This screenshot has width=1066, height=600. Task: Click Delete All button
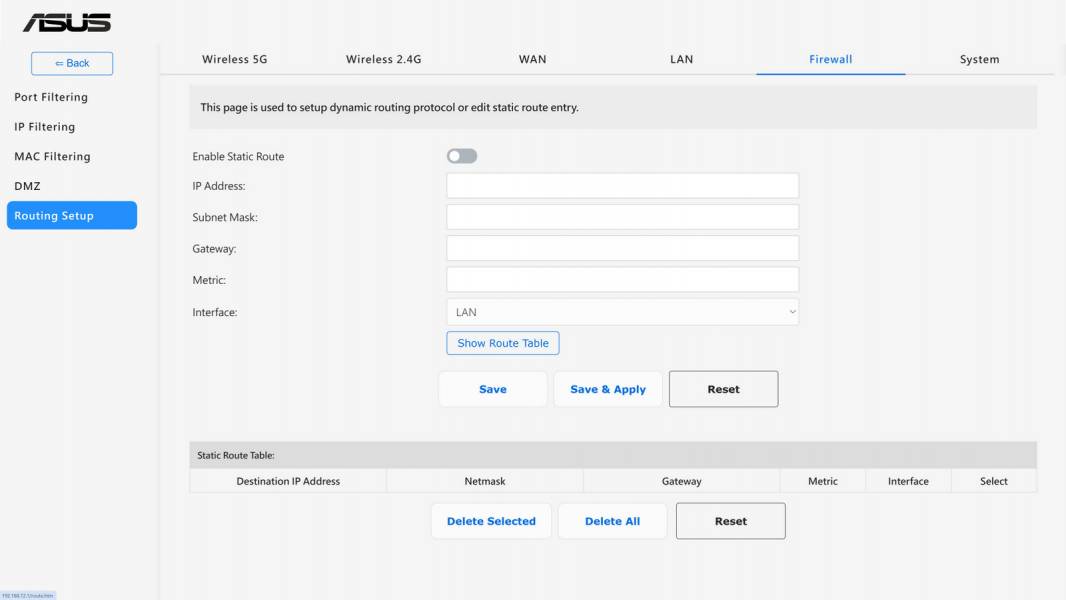[x=613, y=521]
